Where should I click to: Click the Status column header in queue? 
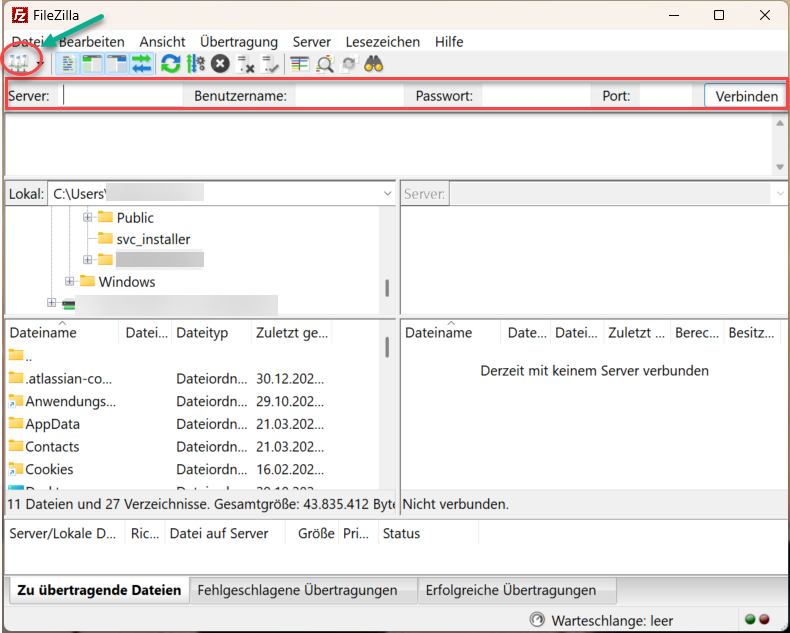point(428,533)
